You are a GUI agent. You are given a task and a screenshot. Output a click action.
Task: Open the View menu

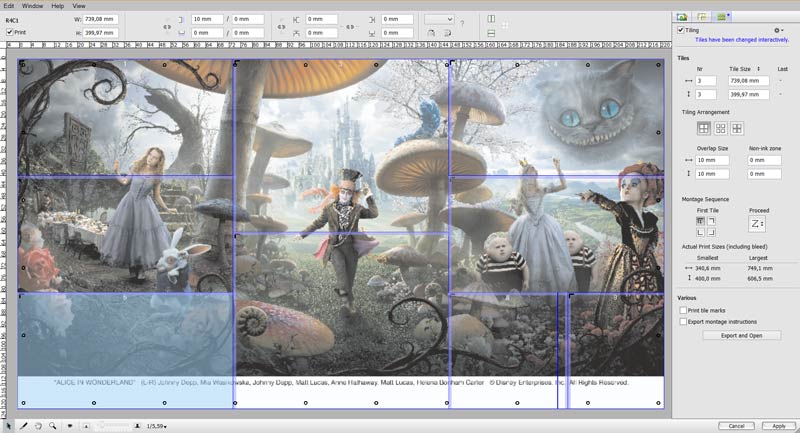pos(79,6)
